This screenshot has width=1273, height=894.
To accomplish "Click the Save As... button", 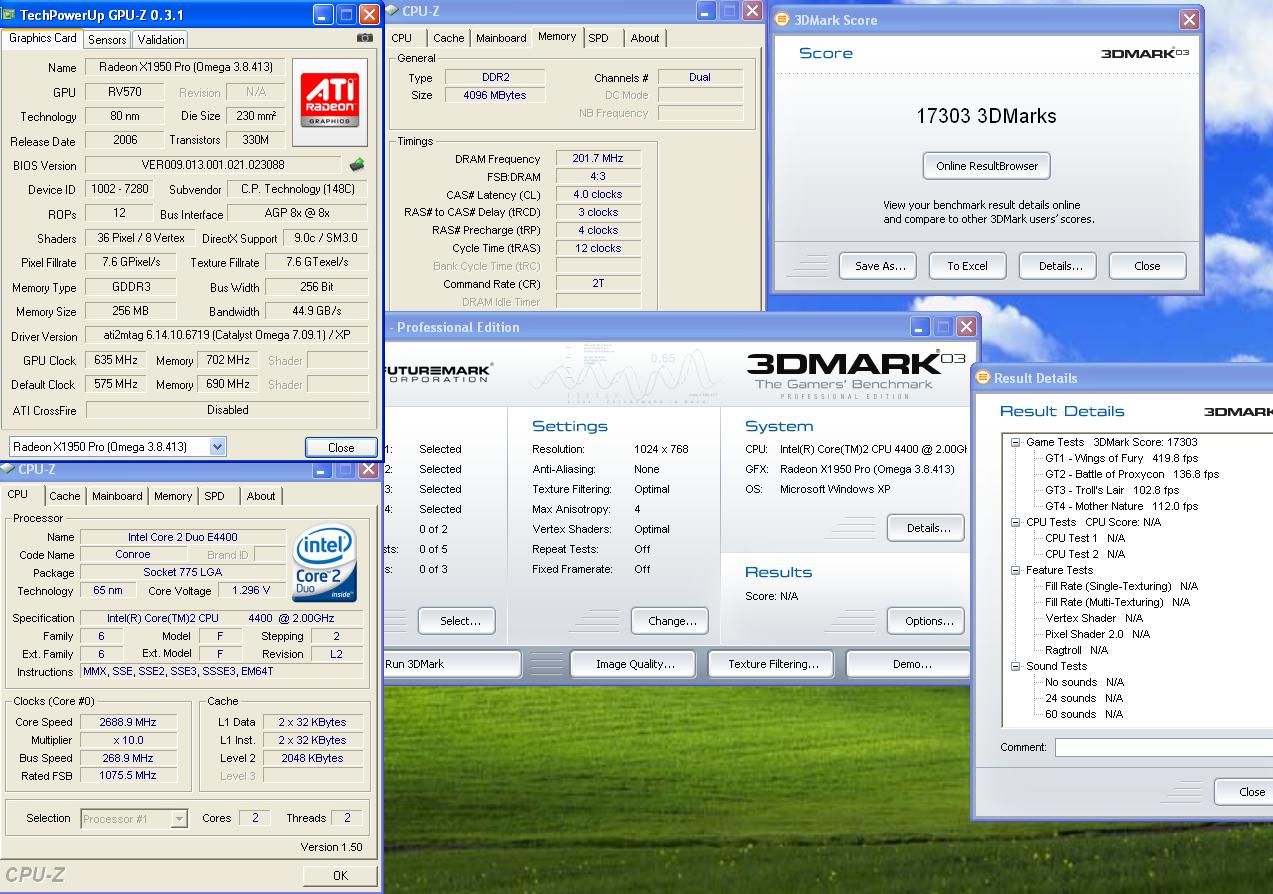I will (x=880, y=266).
